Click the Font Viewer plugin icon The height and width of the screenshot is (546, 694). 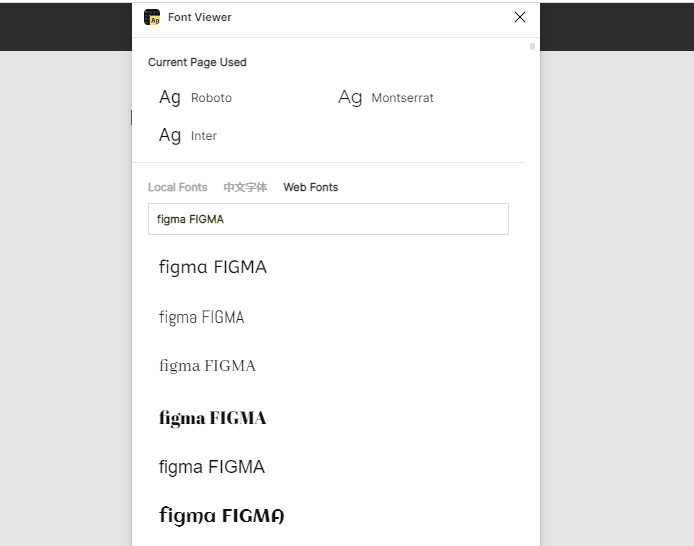coord(152,17)
